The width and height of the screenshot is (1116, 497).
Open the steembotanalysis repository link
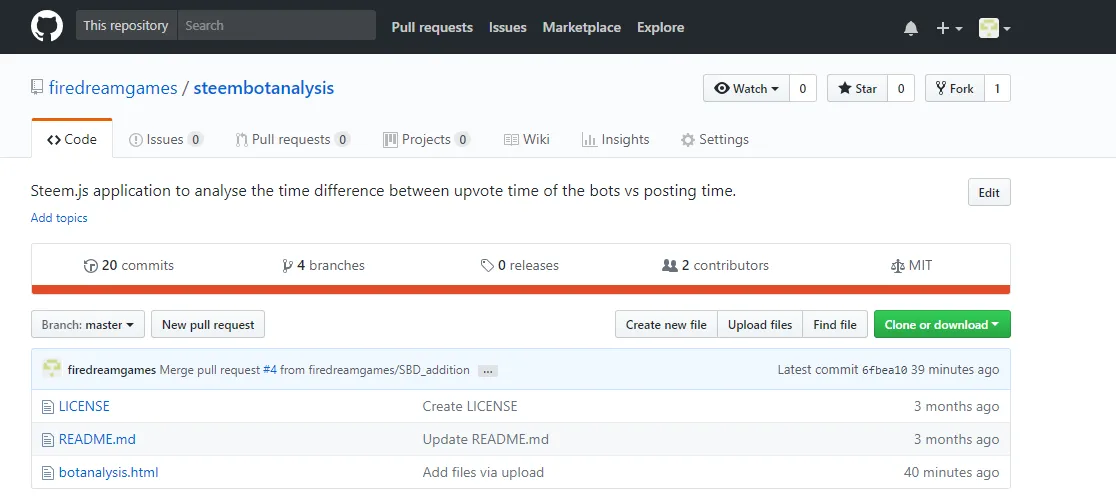[263, 88]
